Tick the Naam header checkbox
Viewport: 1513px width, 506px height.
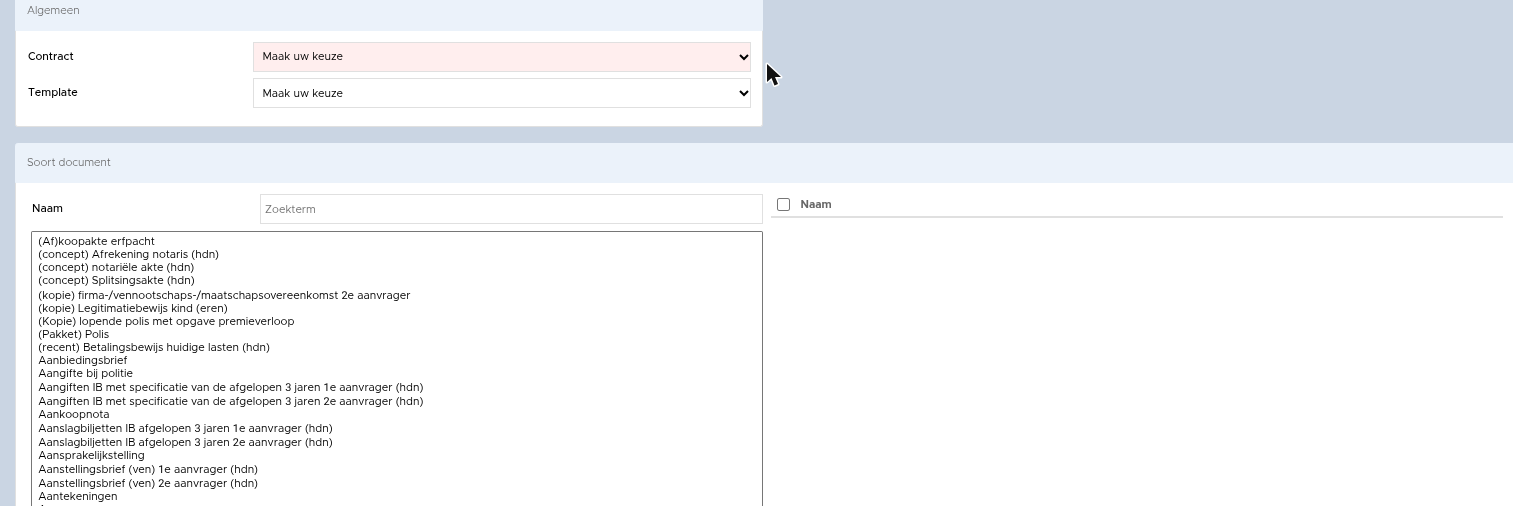point(784,204)
